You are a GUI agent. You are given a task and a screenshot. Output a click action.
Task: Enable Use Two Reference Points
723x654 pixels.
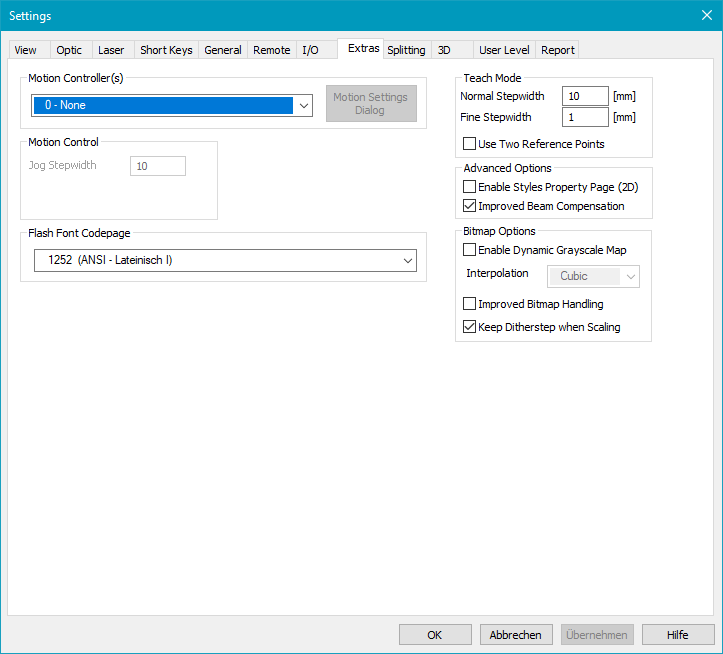coord(470,144)
